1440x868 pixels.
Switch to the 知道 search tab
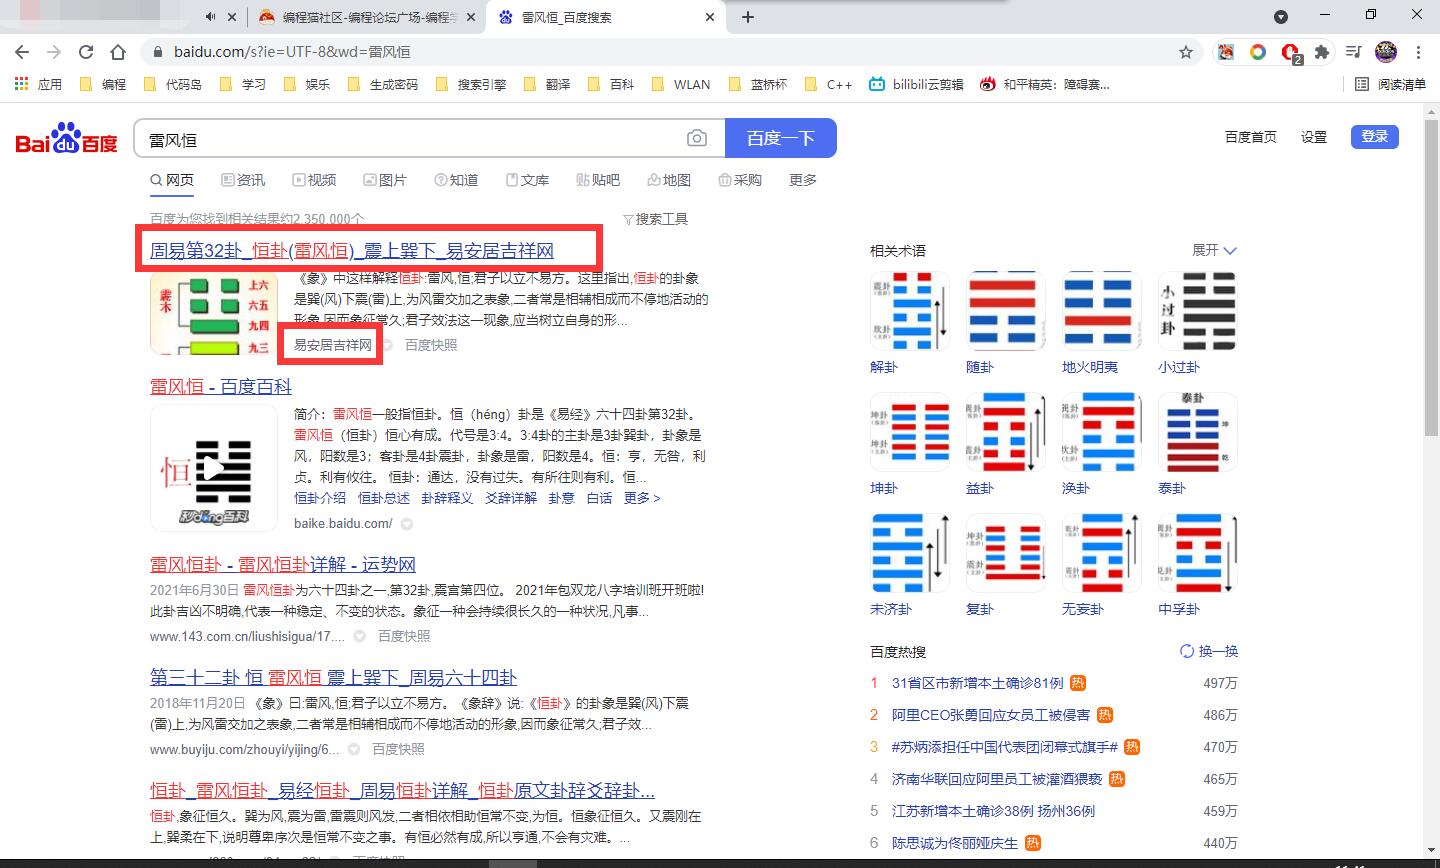(x=456, y=180)
